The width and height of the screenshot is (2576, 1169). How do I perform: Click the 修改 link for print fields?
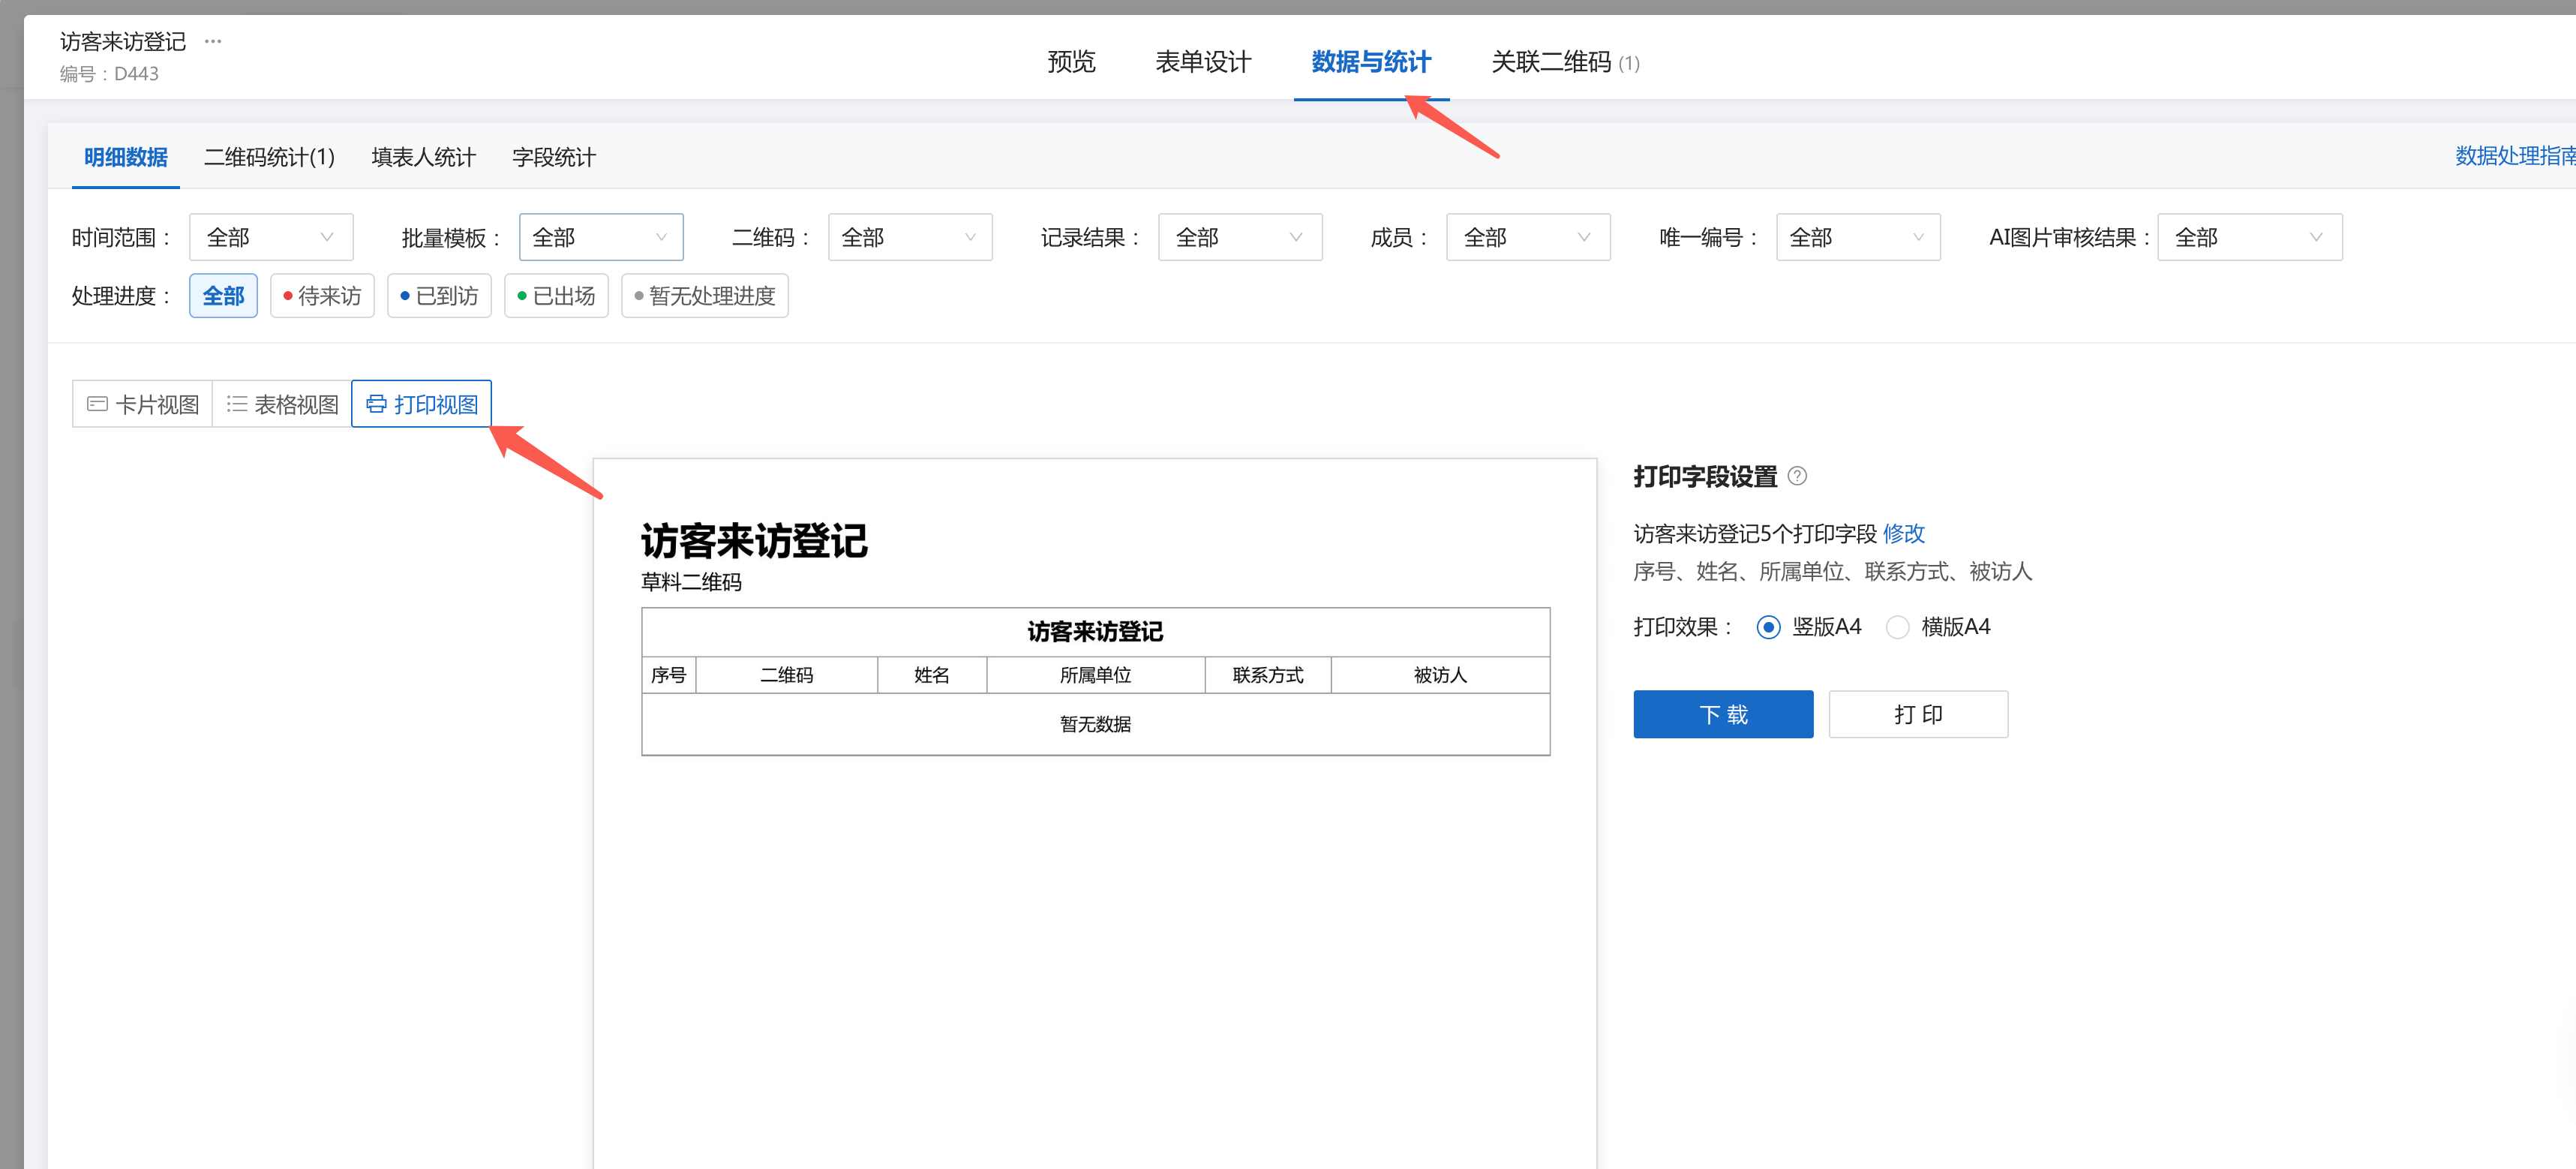click(1904, 533)
